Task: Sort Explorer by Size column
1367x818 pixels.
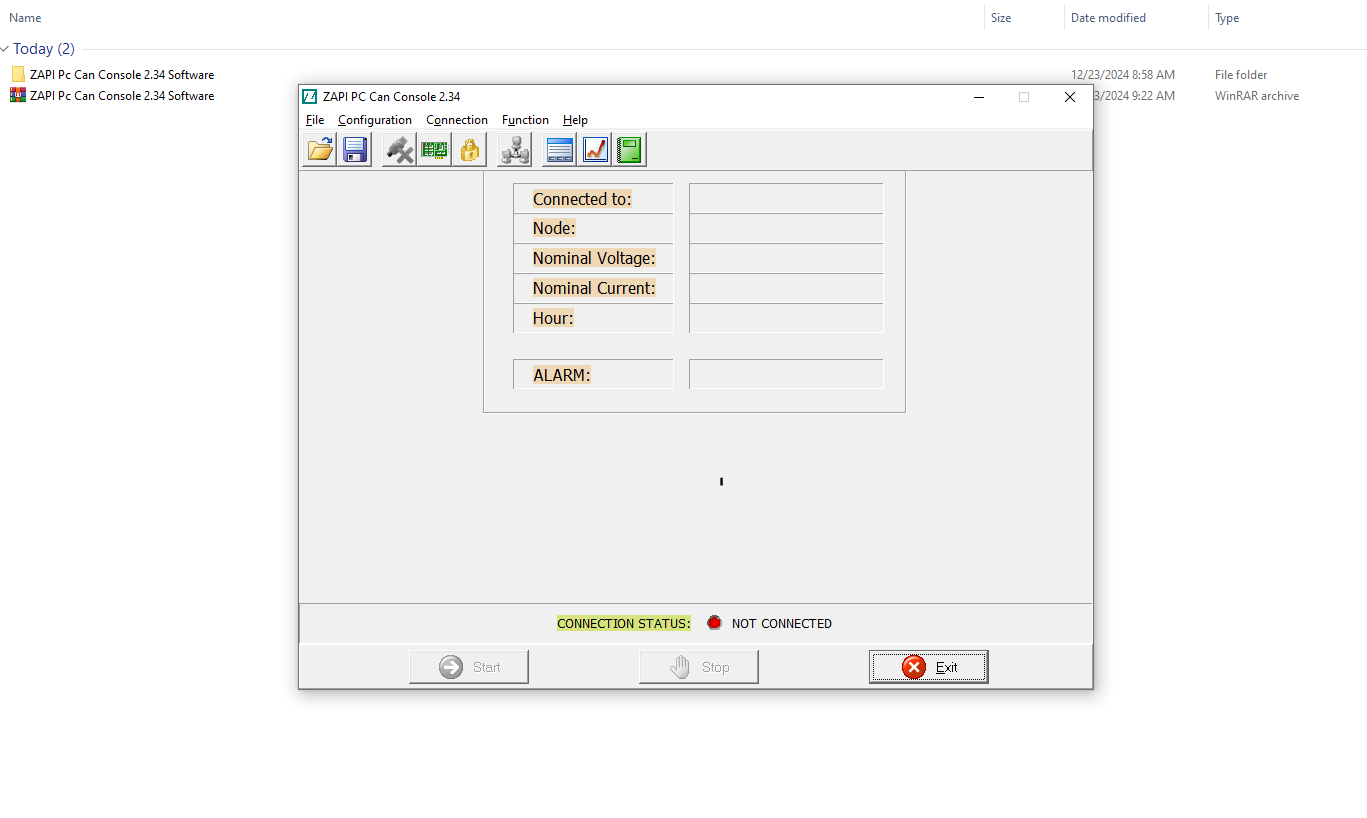Action: click(1001, 18)
